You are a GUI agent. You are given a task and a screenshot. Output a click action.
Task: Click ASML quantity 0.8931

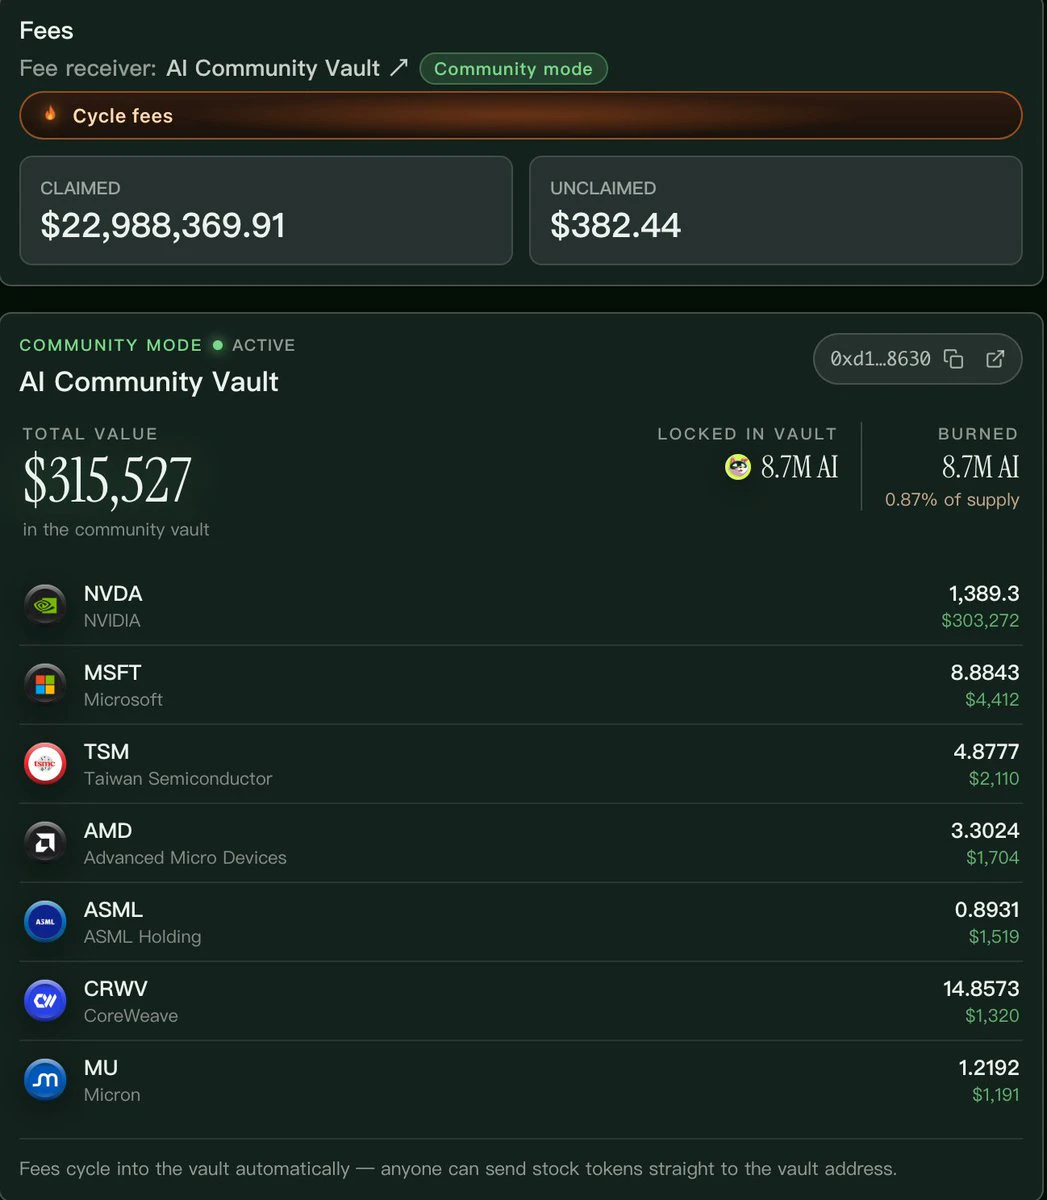point(987,910)
